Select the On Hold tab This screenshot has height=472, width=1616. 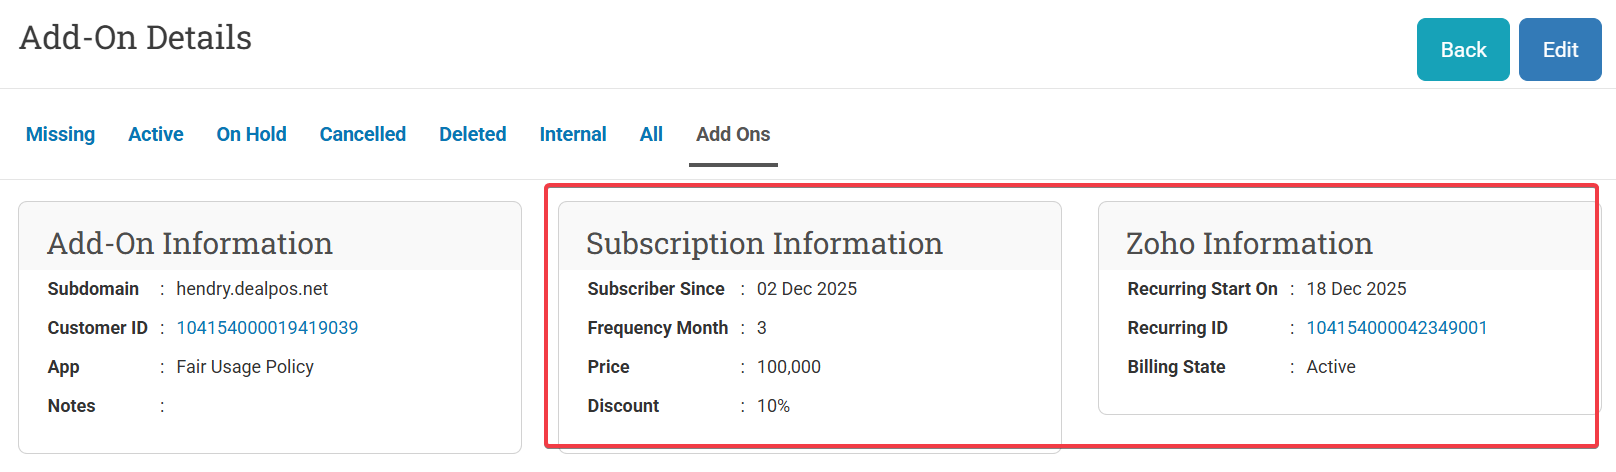(x=251, y=134)
